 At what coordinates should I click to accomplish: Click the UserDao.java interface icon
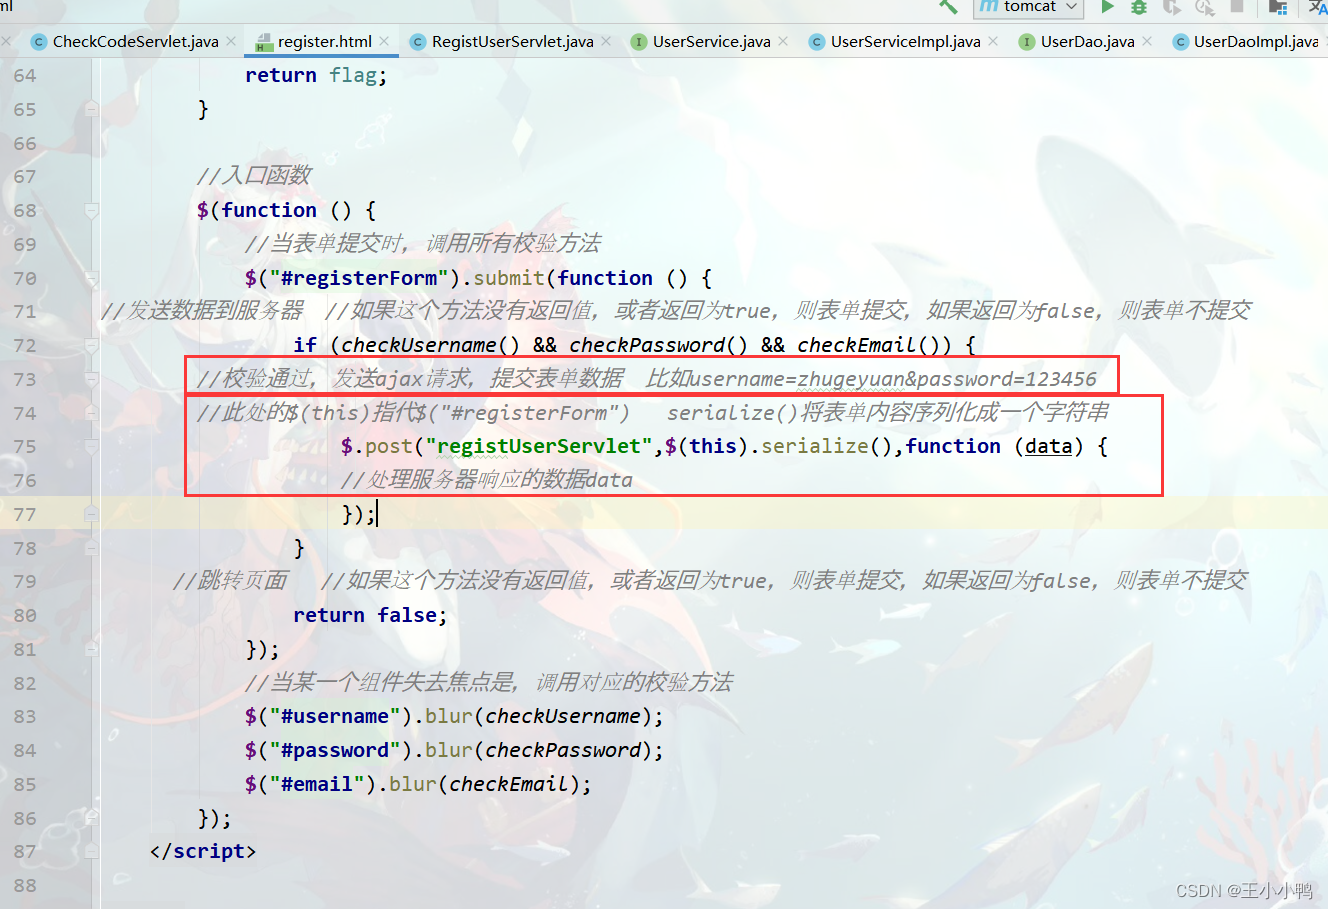1027,42
